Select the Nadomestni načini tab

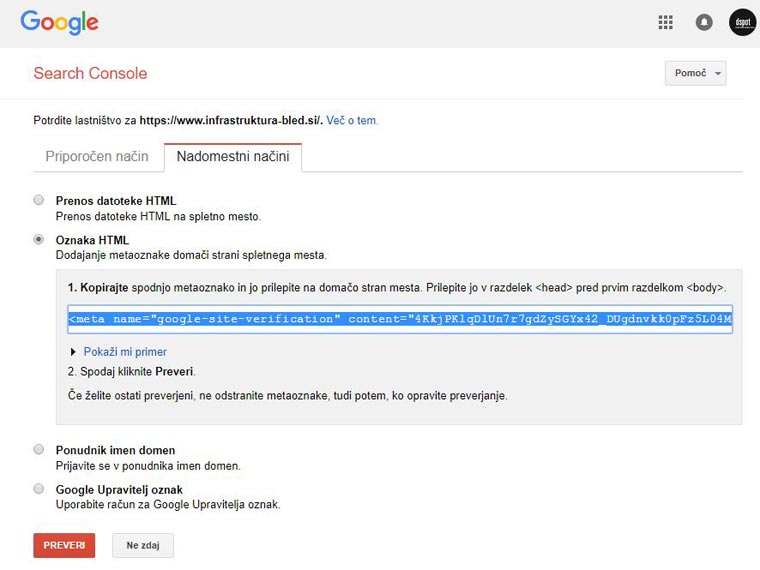233,156
